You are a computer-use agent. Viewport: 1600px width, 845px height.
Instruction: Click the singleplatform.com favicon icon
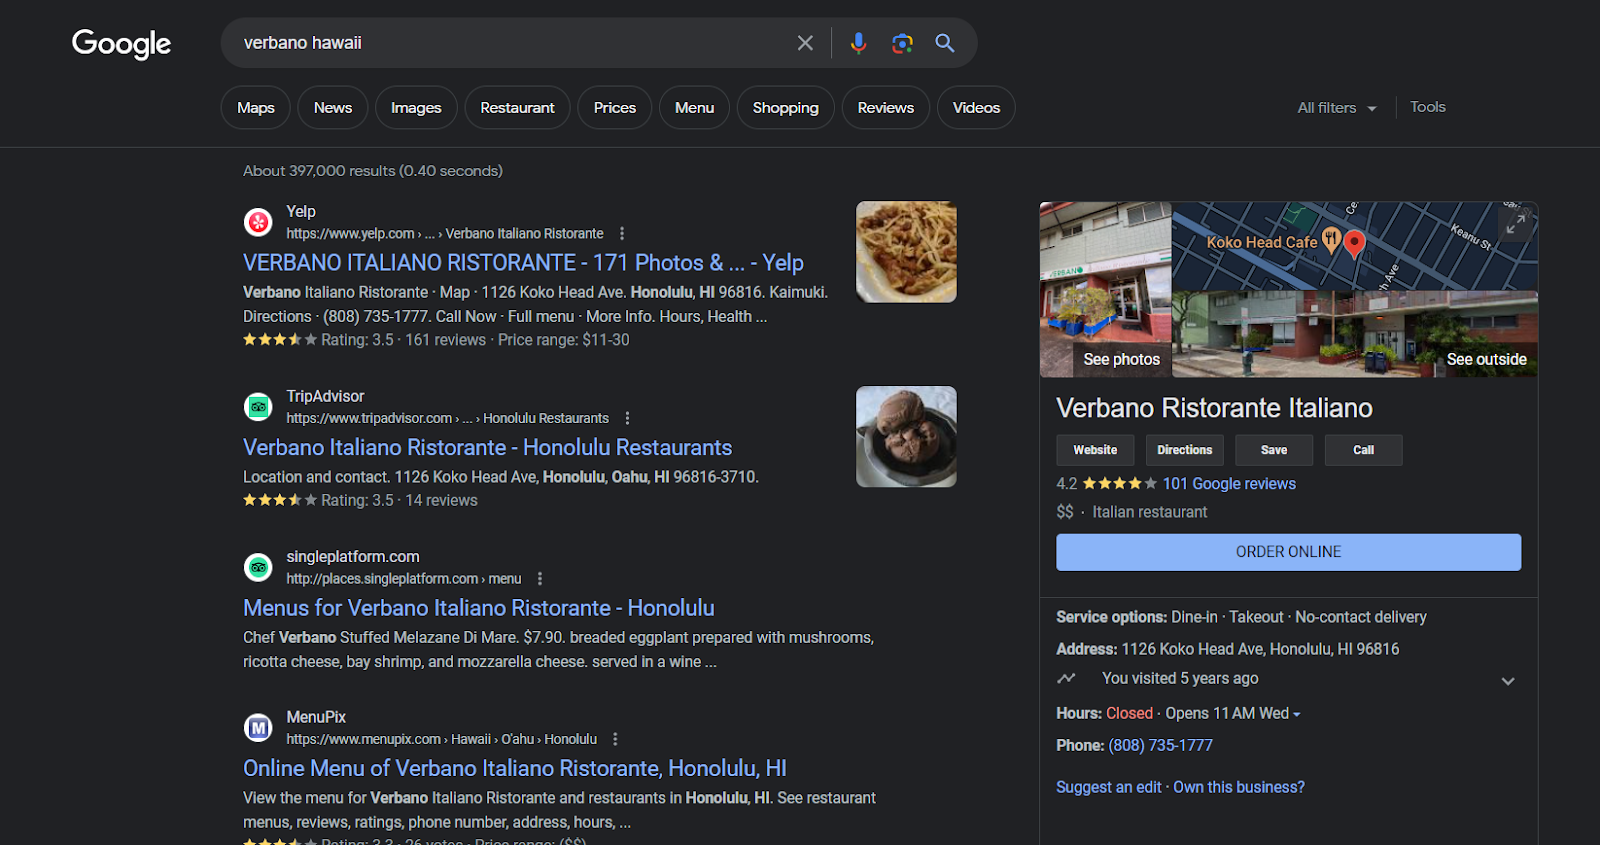(258, 567)
